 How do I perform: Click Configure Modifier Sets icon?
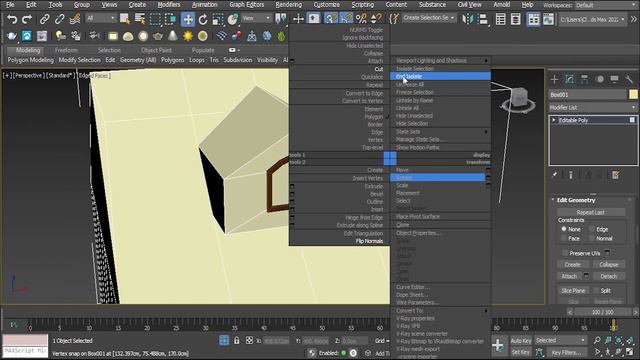pyautogui.click(x=615, y=175)
